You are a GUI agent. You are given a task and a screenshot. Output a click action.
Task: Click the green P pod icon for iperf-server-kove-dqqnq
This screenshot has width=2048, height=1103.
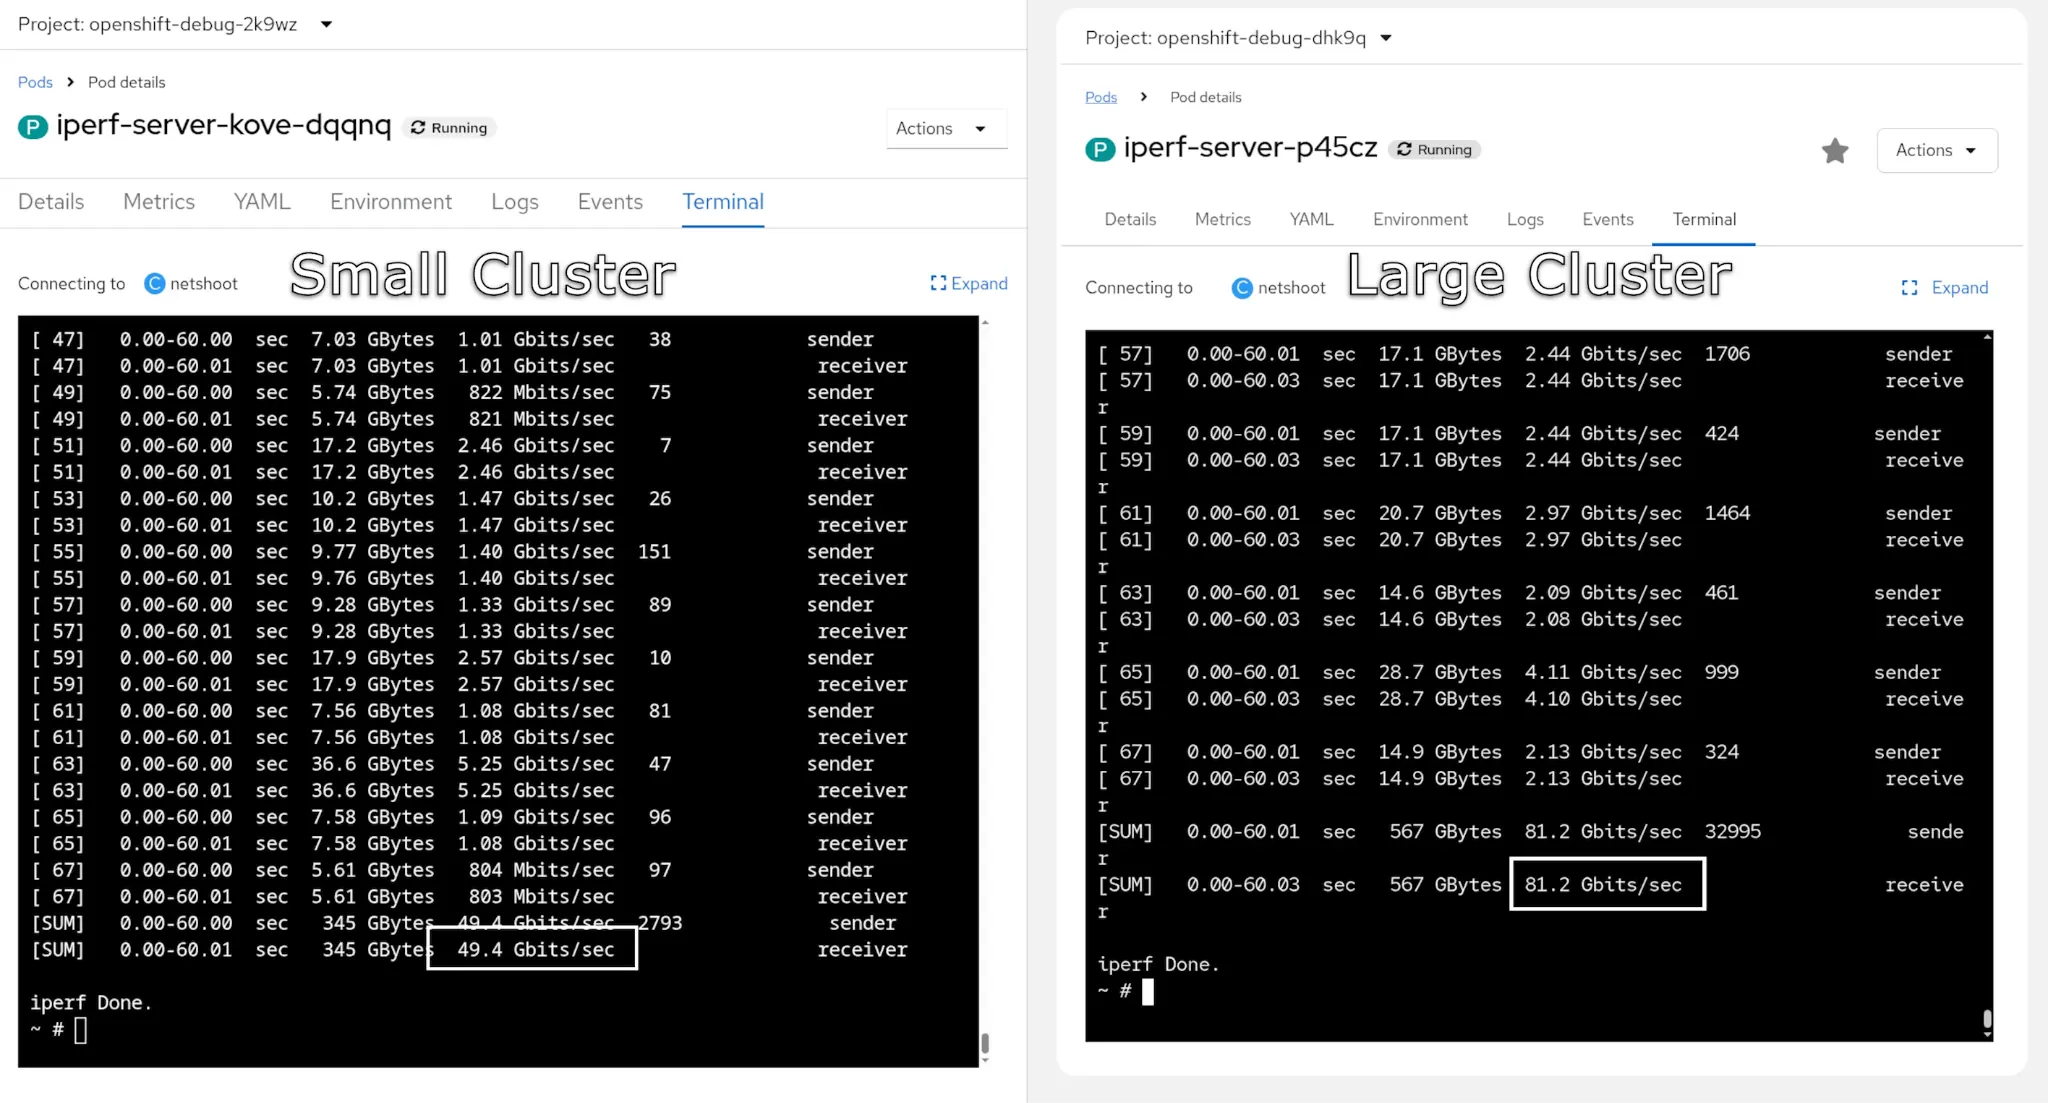tap(33, 127)
